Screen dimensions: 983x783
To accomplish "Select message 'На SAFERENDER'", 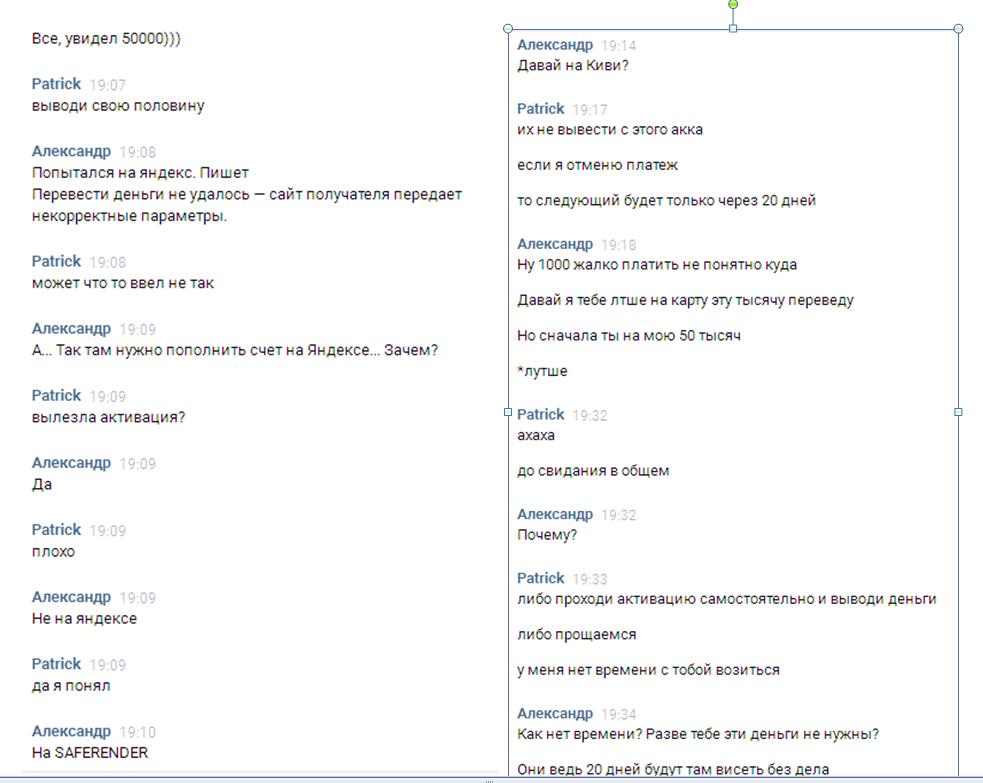I will [90, 752].
